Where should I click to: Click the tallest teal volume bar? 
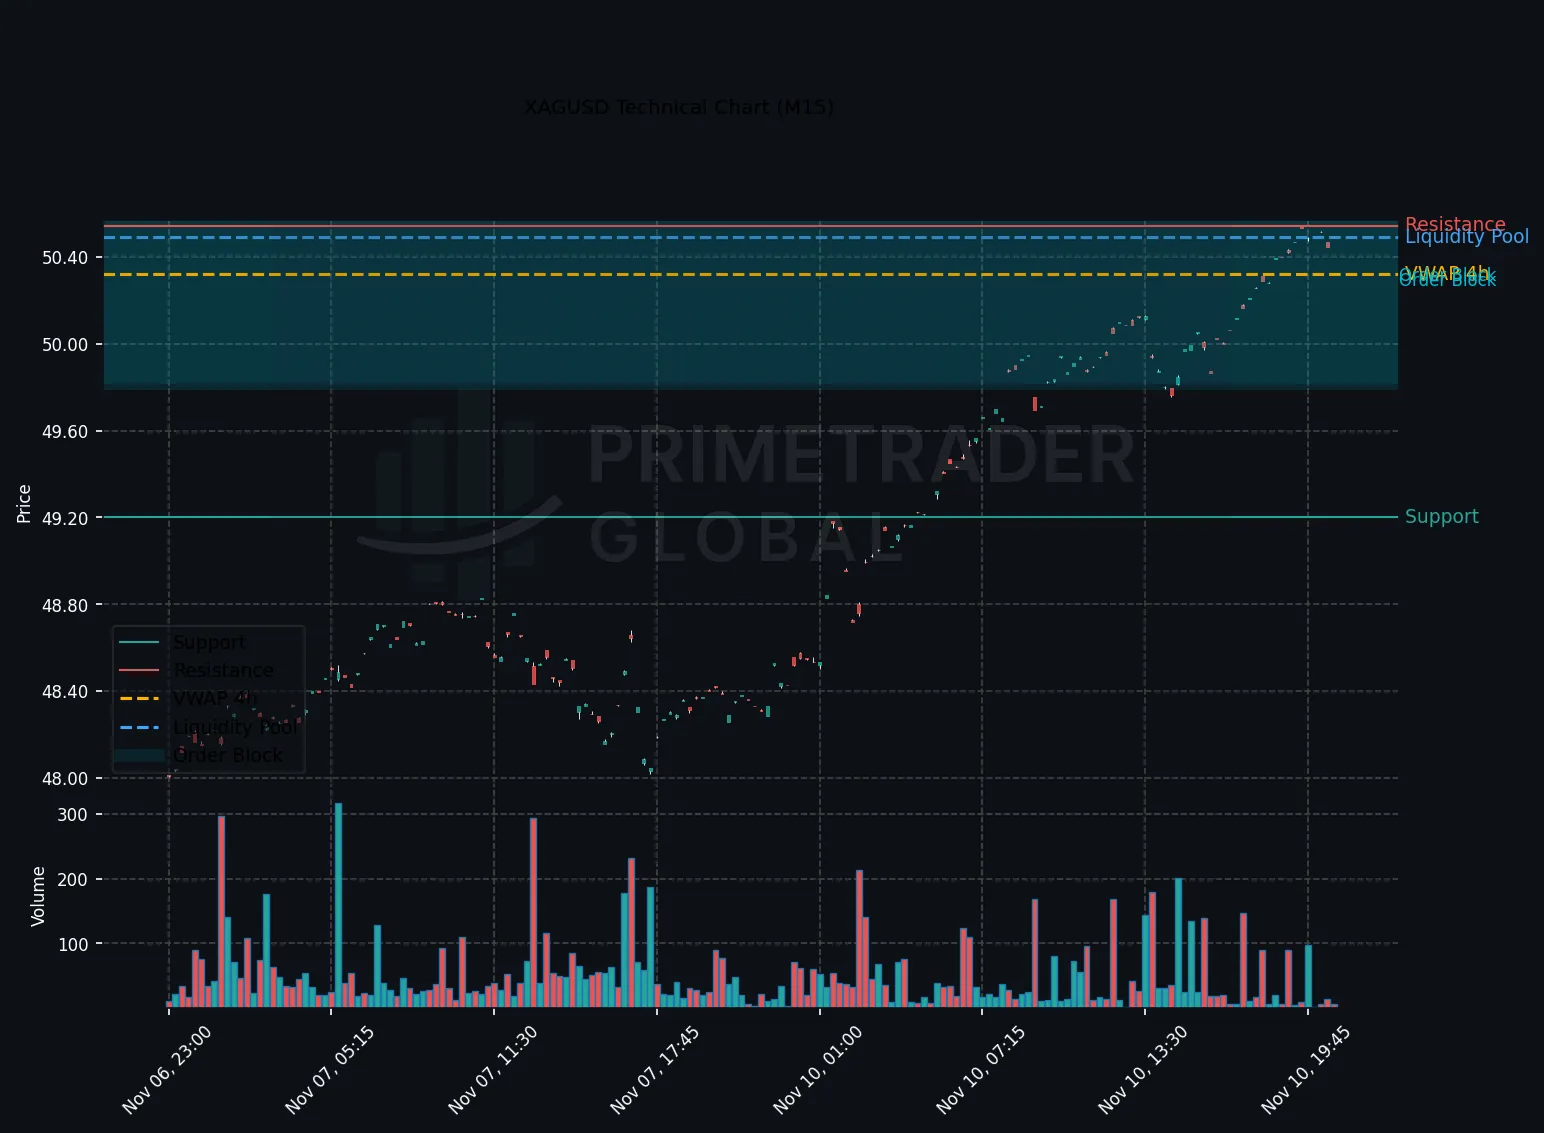tap(338, 905)
